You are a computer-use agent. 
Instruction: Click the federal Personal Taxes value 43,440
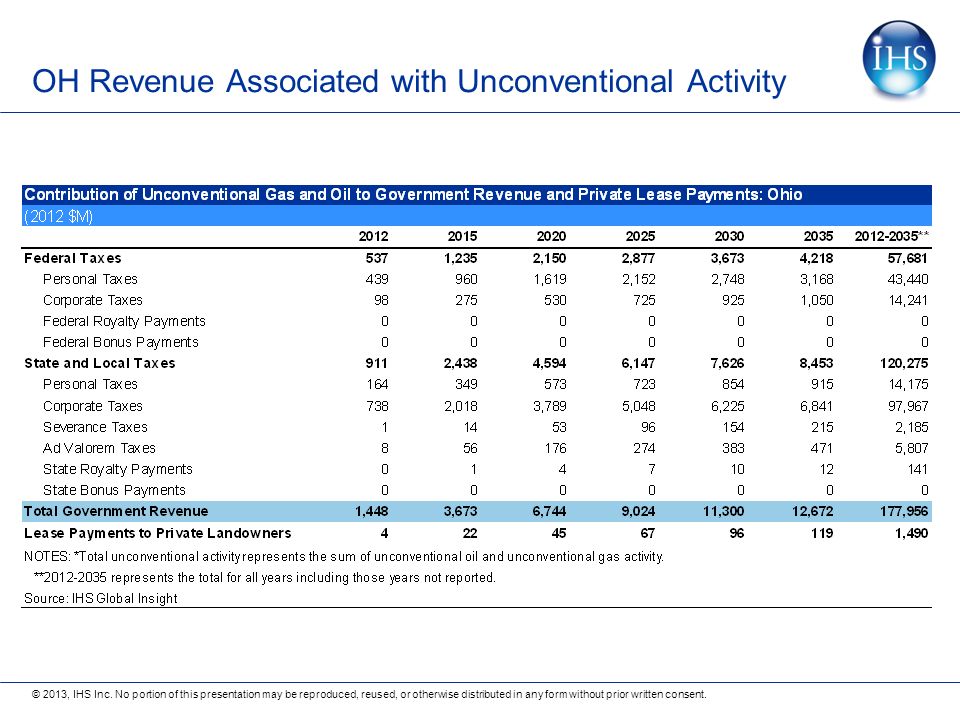point(908,279)
